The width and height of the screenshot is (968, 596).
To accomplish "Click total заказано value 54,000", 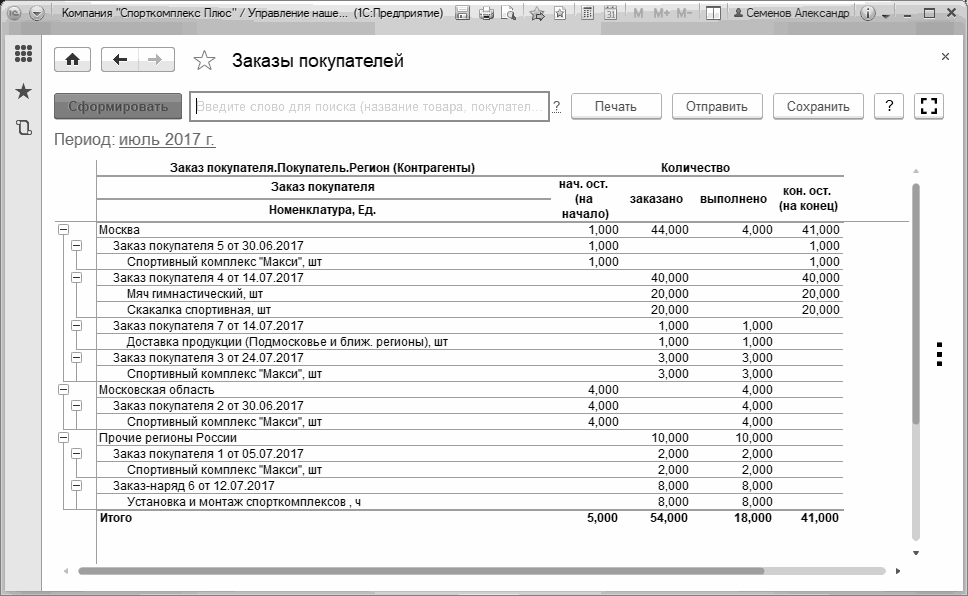I will [669, 518].
